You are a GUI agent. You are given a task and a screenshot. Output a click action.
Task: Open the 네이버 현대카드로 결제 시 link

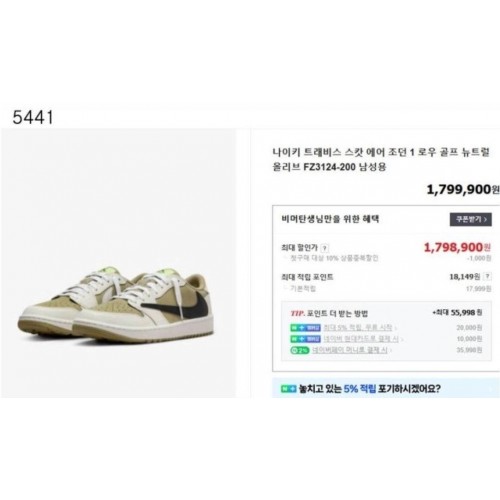click(x=363, y=339)
